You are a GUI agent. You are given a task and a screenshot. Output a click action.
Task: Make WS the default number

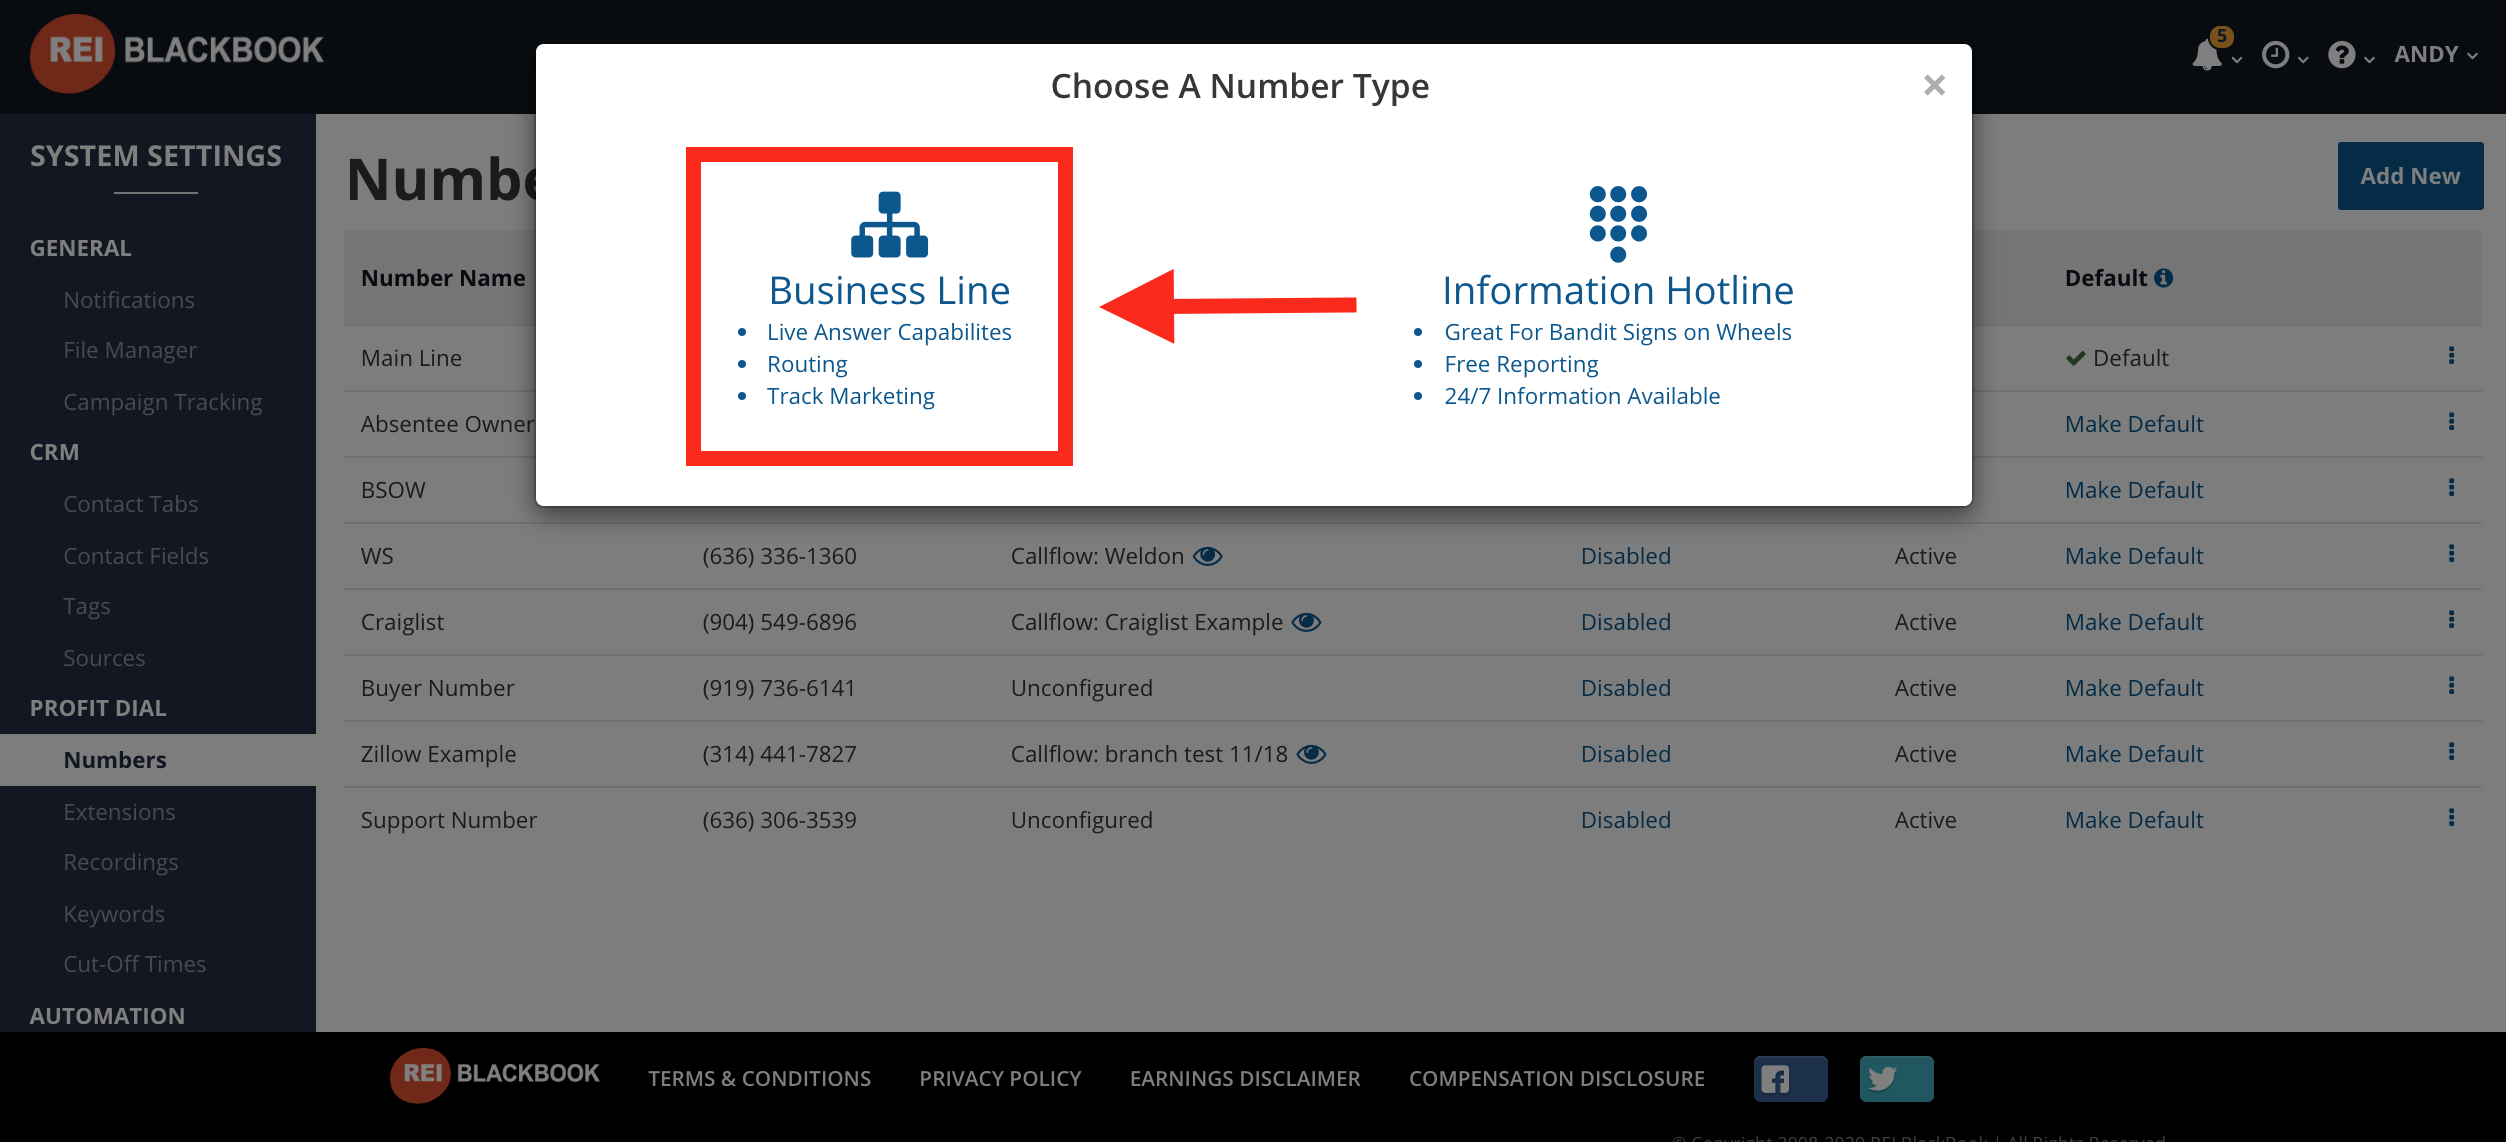click(x=2134, y=556)
